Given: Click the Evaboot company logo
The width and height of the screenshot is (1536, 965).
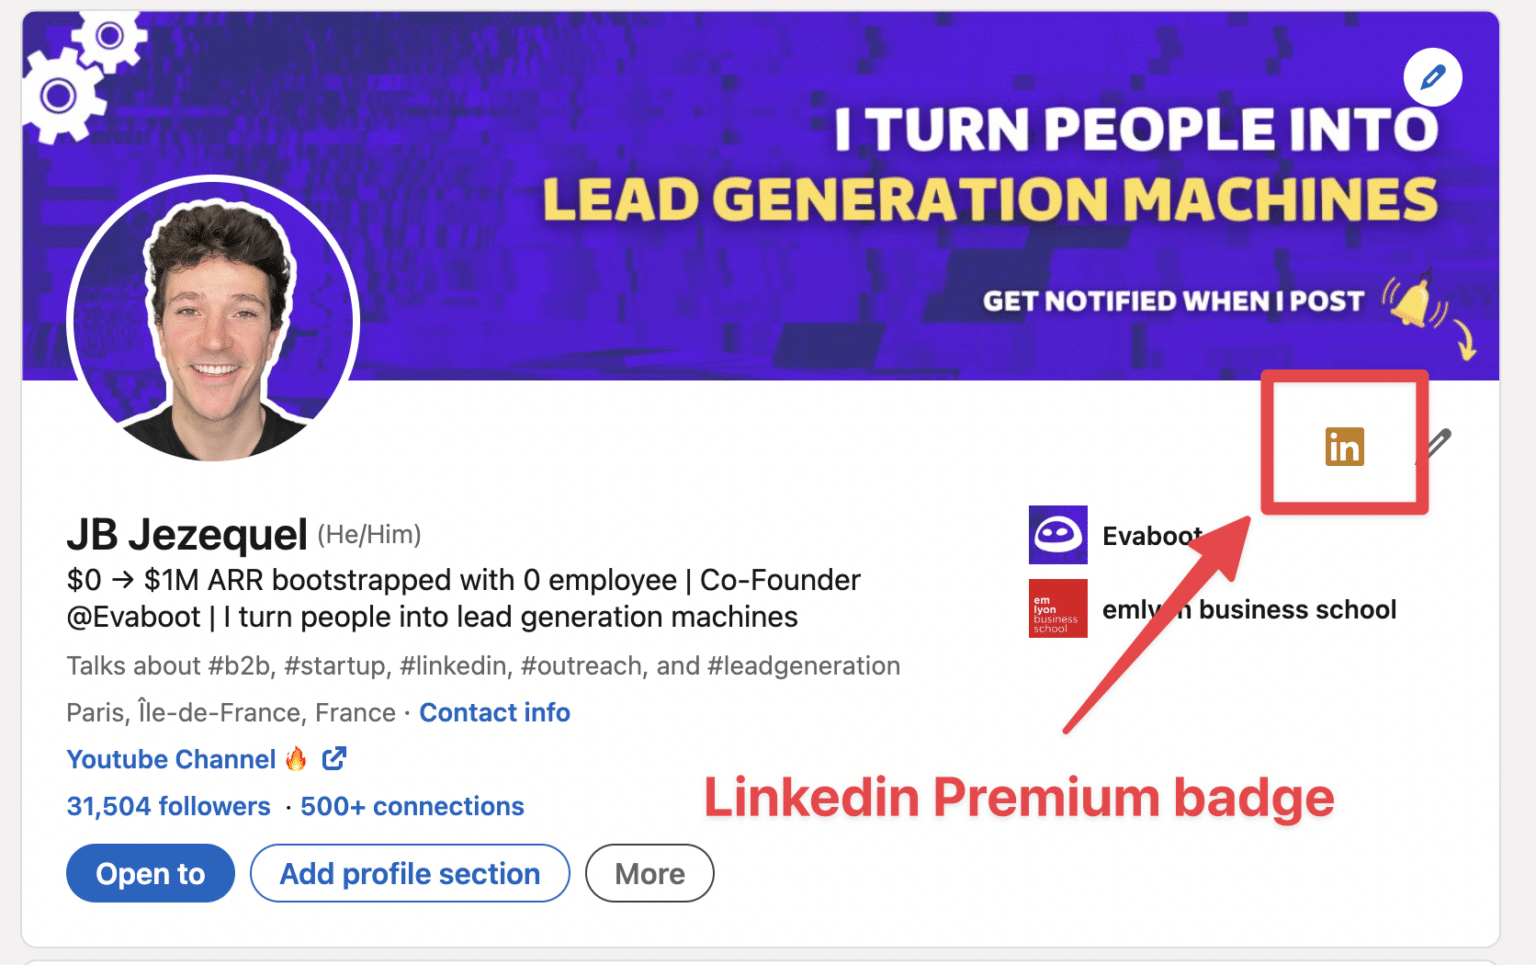Looking at the screenshot, I should [1057, 535].
